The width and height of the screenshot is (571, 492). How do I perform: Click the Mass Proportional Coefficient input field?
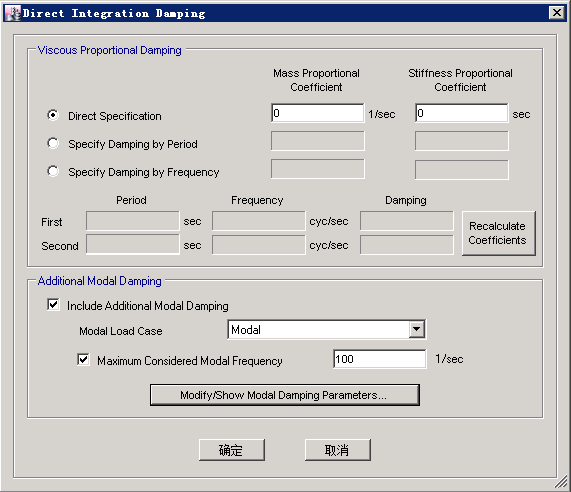(x=318, y=113)
